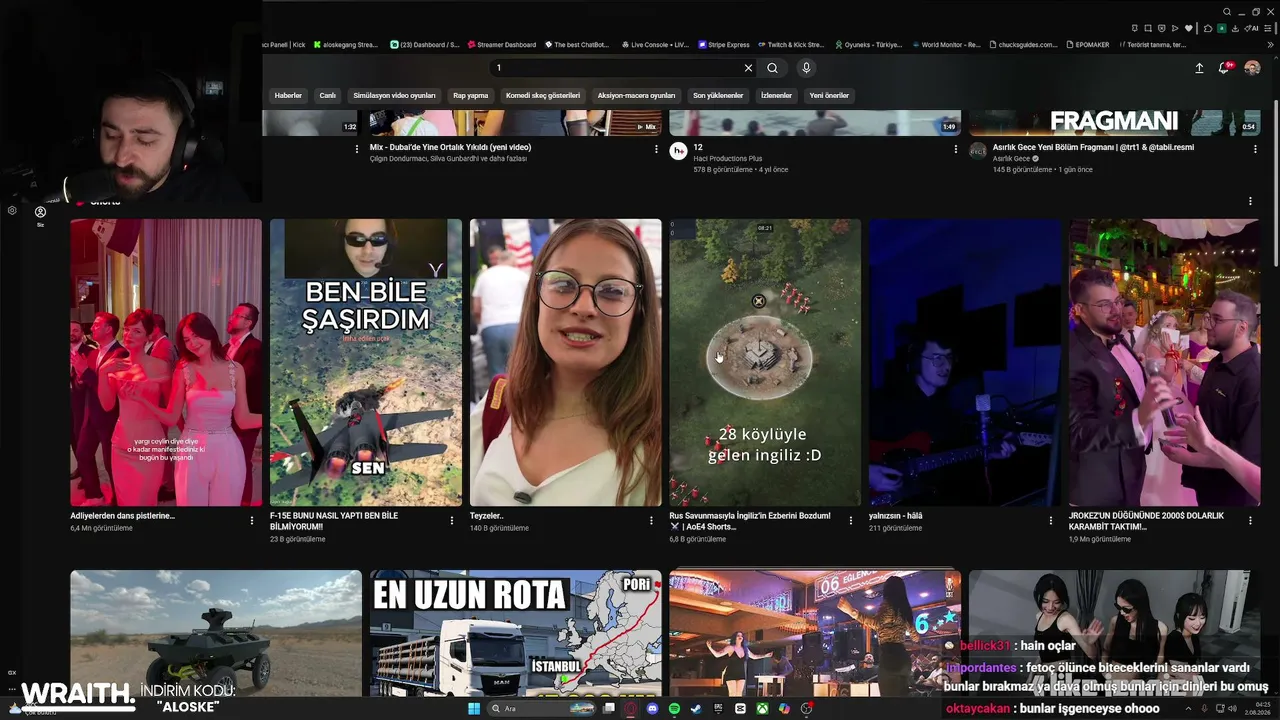The width and height of the screenshot is (1280, 720).
Task: Select the İzlenenler filter chip
Action: 776,96
